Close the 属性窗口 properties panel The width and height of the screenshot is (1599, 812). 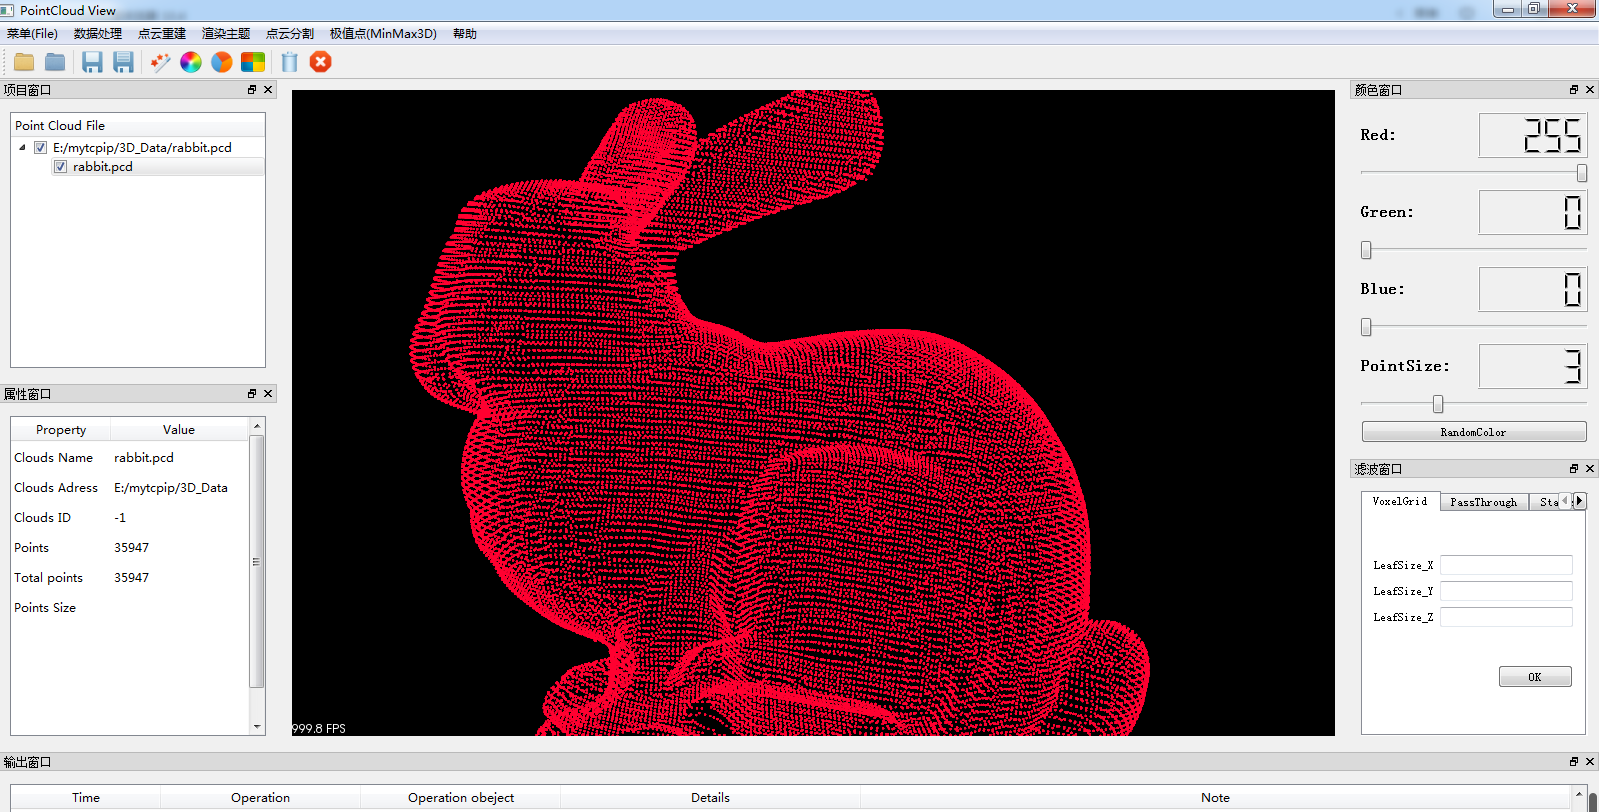tap(268, 394)
